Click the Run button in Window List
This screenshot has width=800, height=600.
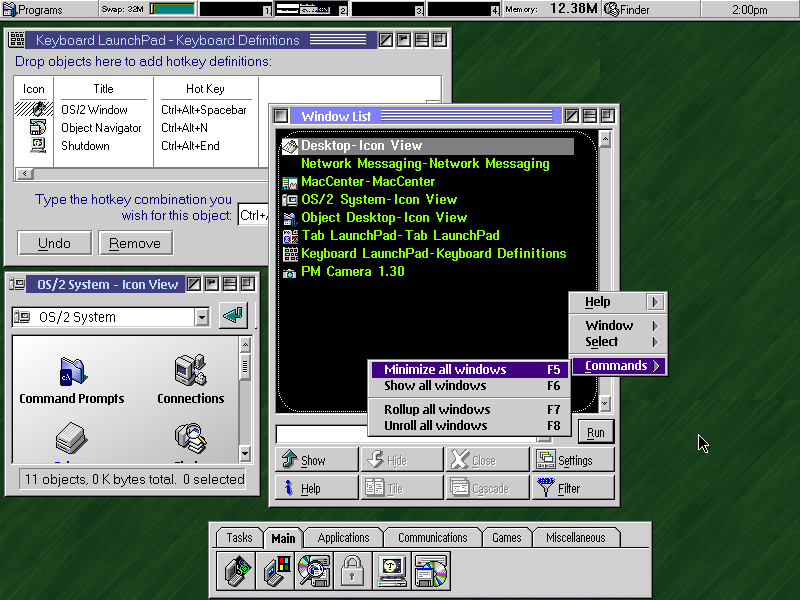point(596,433)
